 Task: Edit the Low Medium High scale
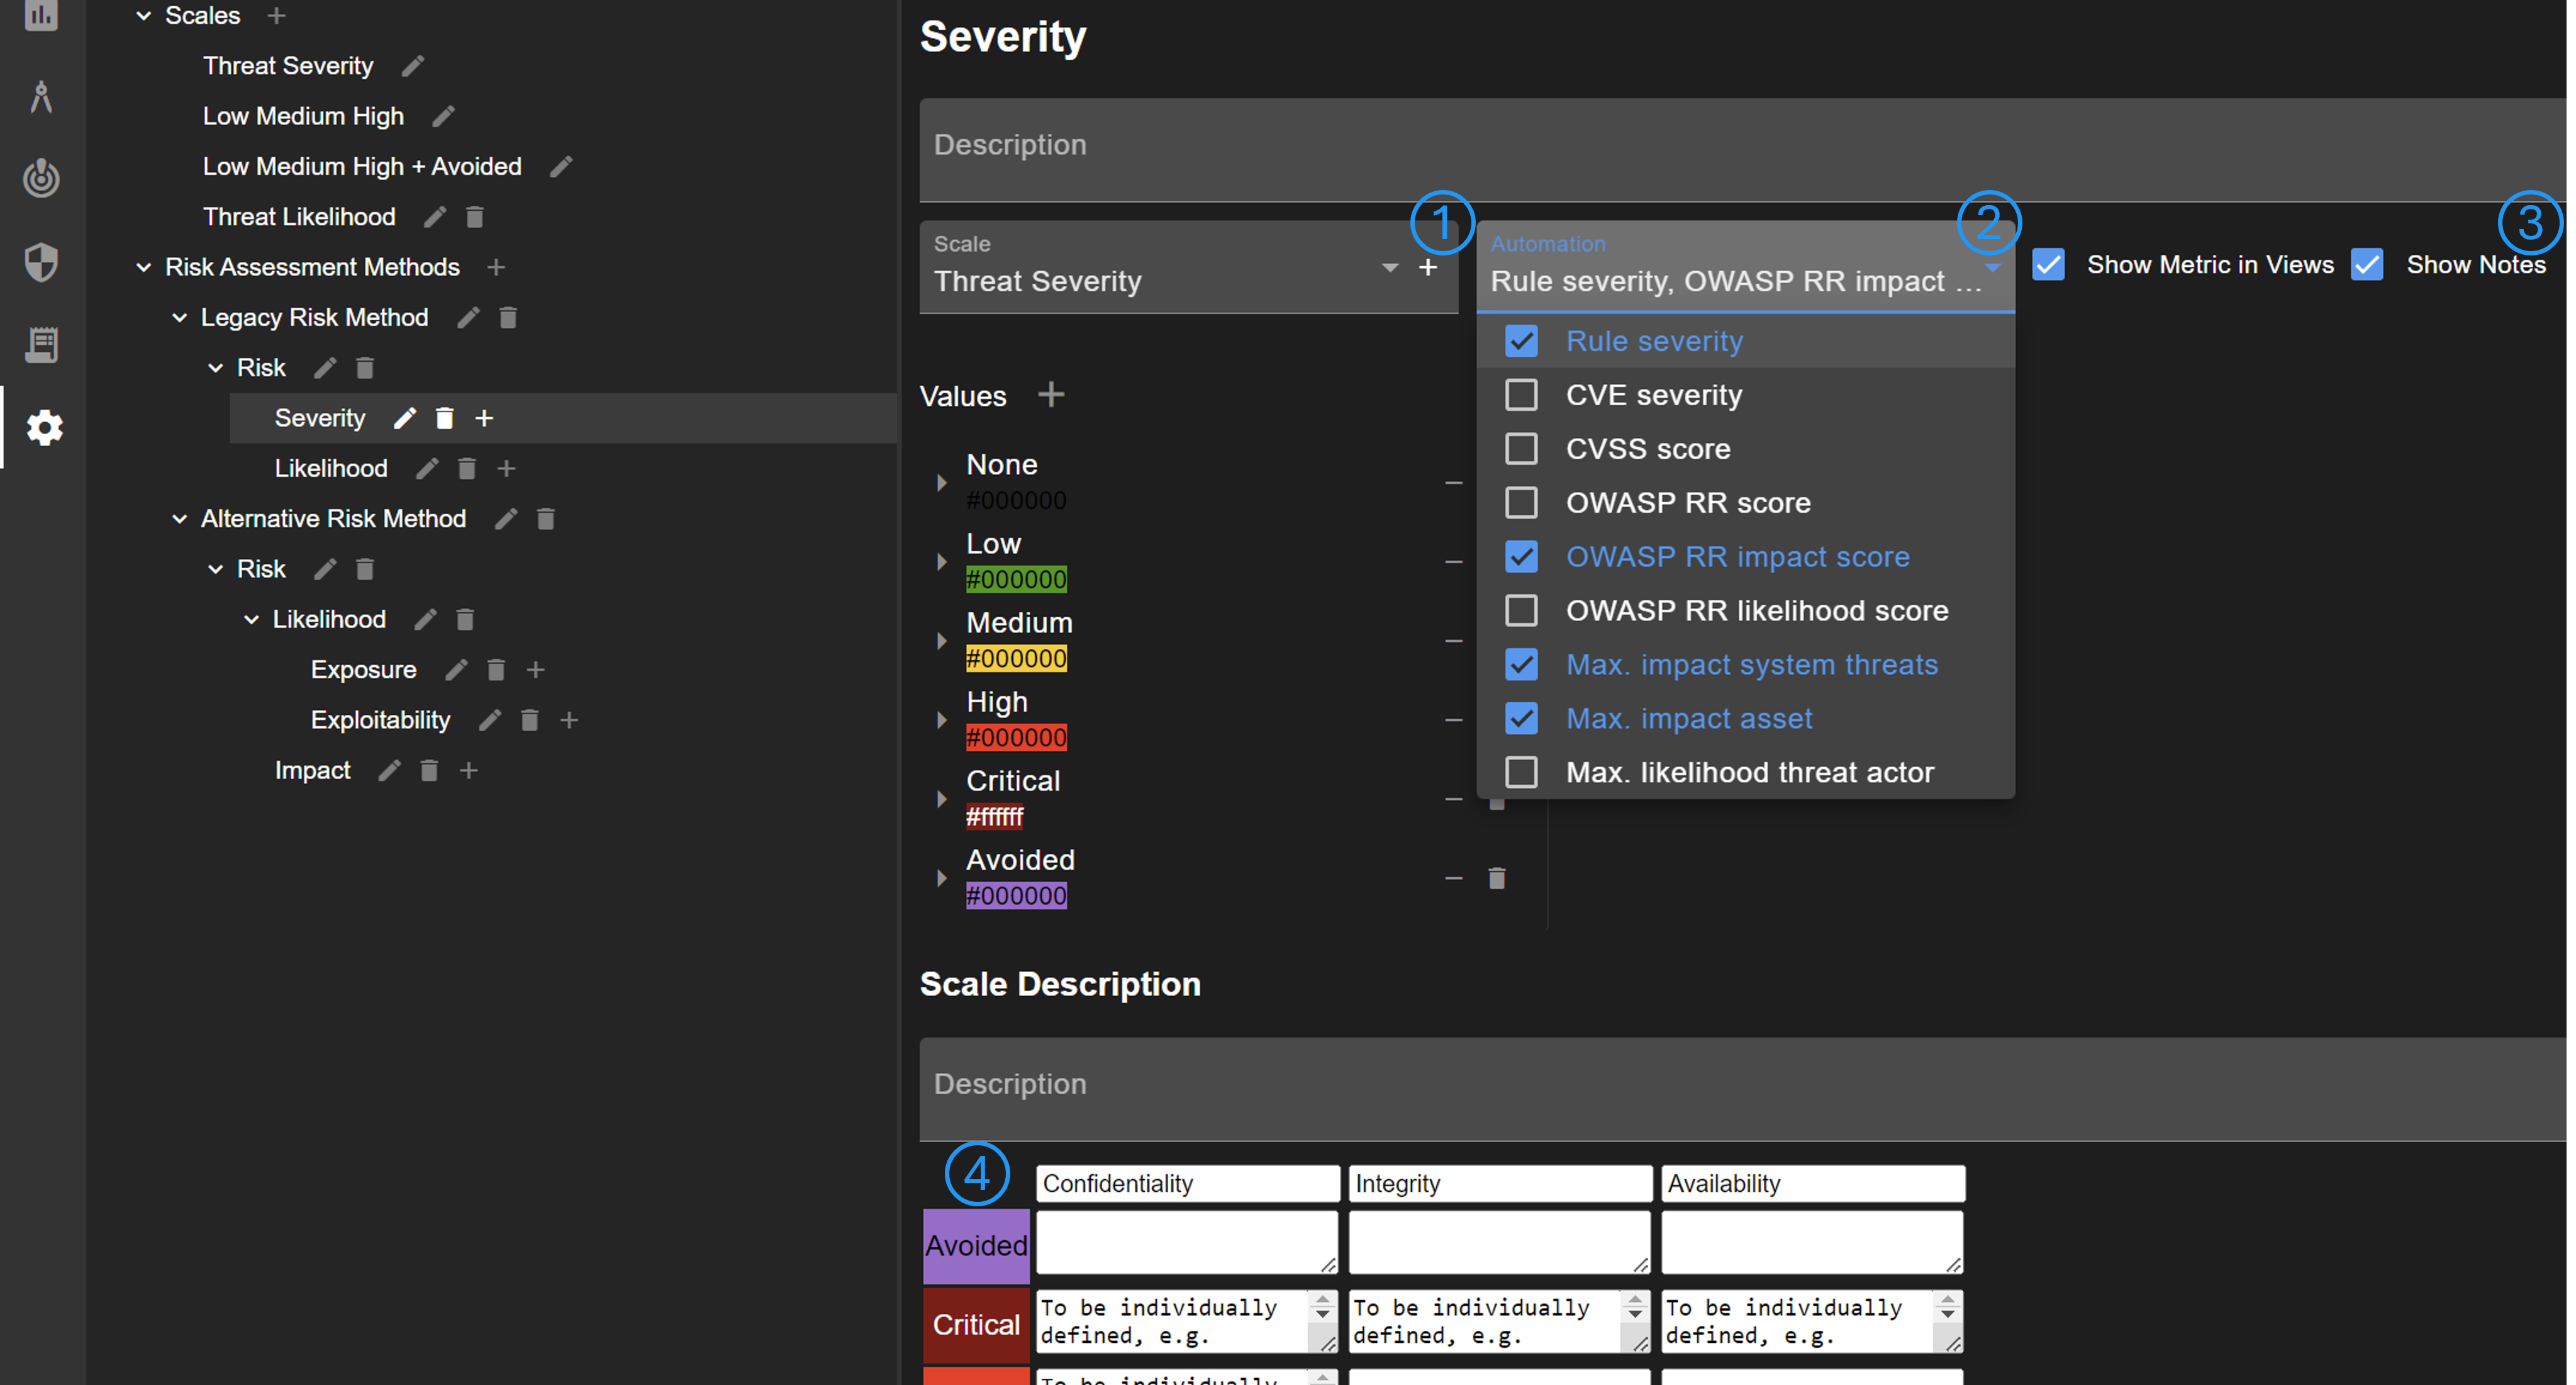pos(444,116)
